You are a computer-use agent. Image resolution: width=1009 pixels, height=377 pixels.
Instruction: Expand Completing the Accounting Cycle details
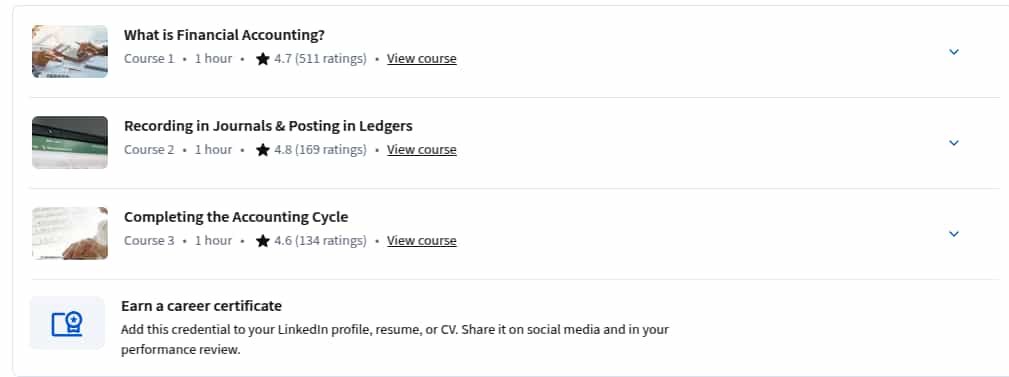click(954, 234)
